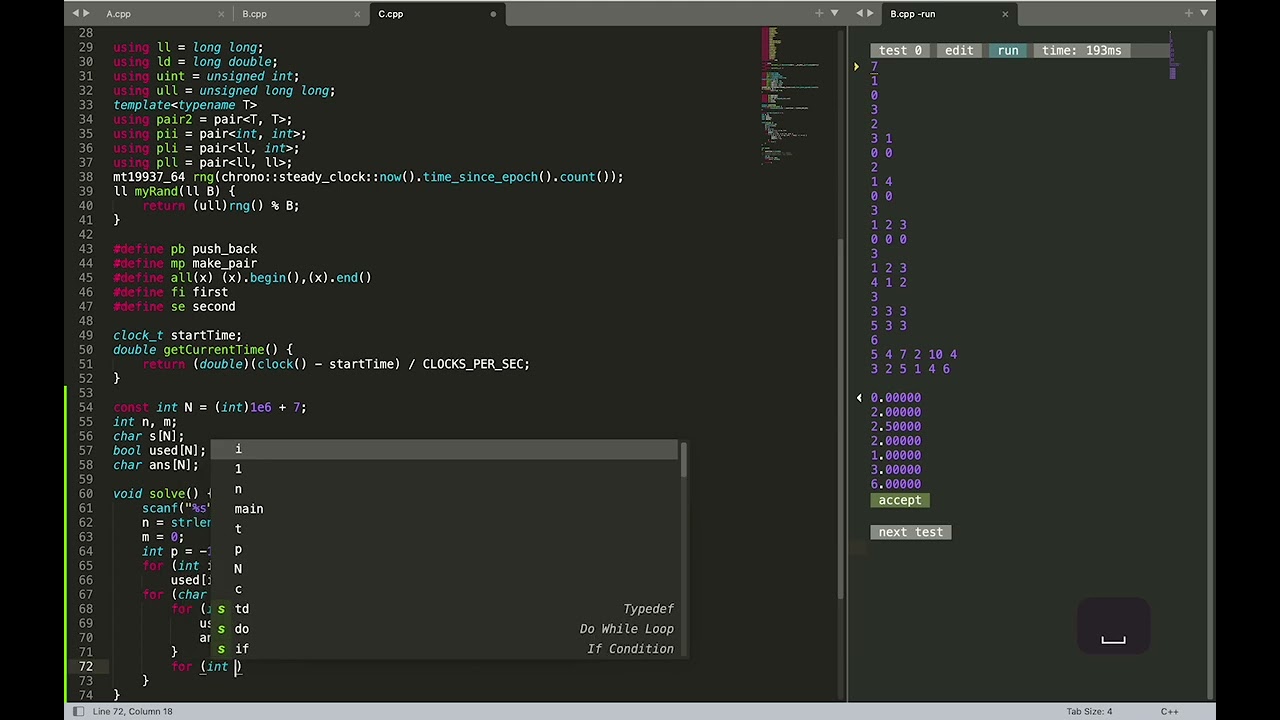The width and height of the screenshot is (1280, 720).
Task: Click output value 2.50000
Action: (x=896, y=426)
